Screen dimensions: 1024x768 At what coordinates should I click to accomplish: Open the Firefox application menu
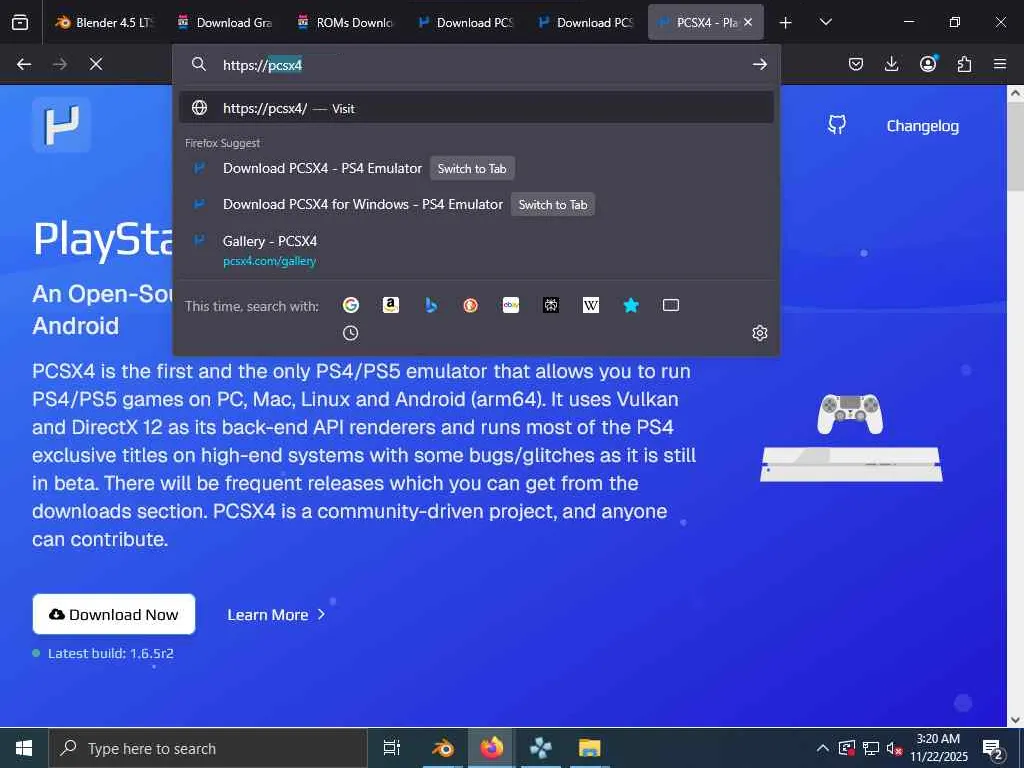(x=1000, y=64)
